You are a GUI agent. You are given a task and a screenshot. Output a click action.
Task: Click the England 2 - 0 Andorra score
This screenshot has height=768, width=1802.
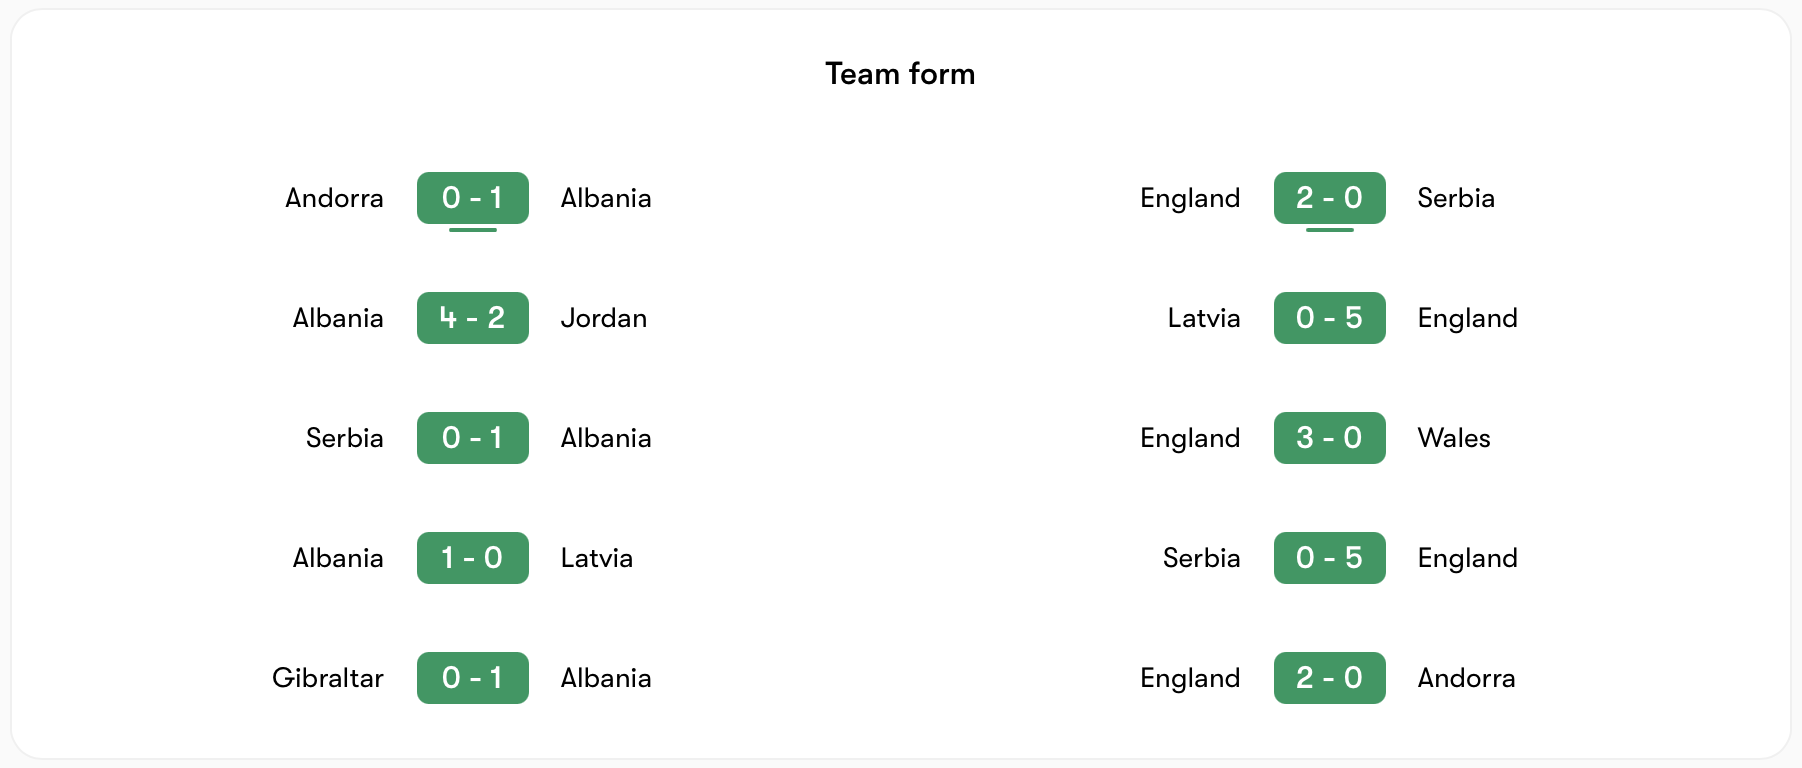coord(1329,678)
